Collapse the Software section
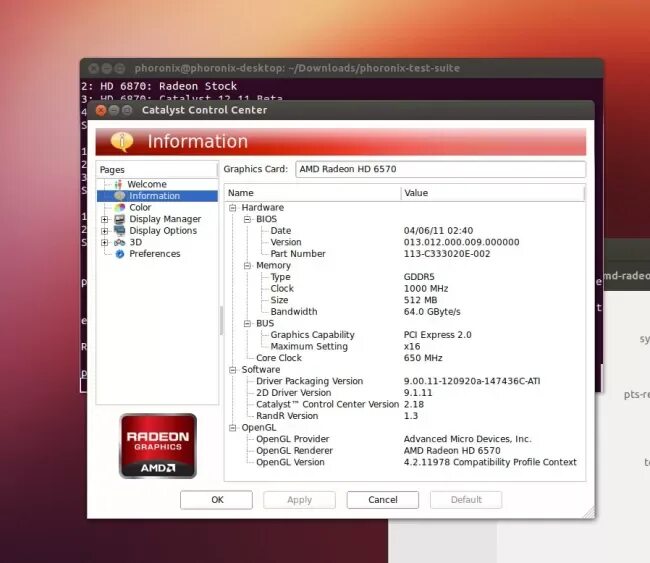 tap(233, 370)
